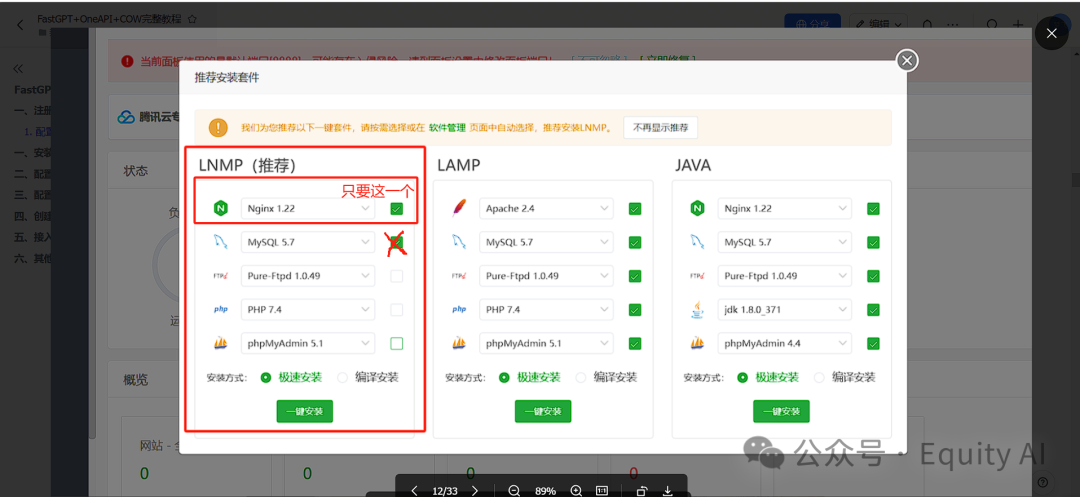Click the 89% zoom level text
Image resolution: width=1080 pixels, height=497 pixels.
click(545, 491)
